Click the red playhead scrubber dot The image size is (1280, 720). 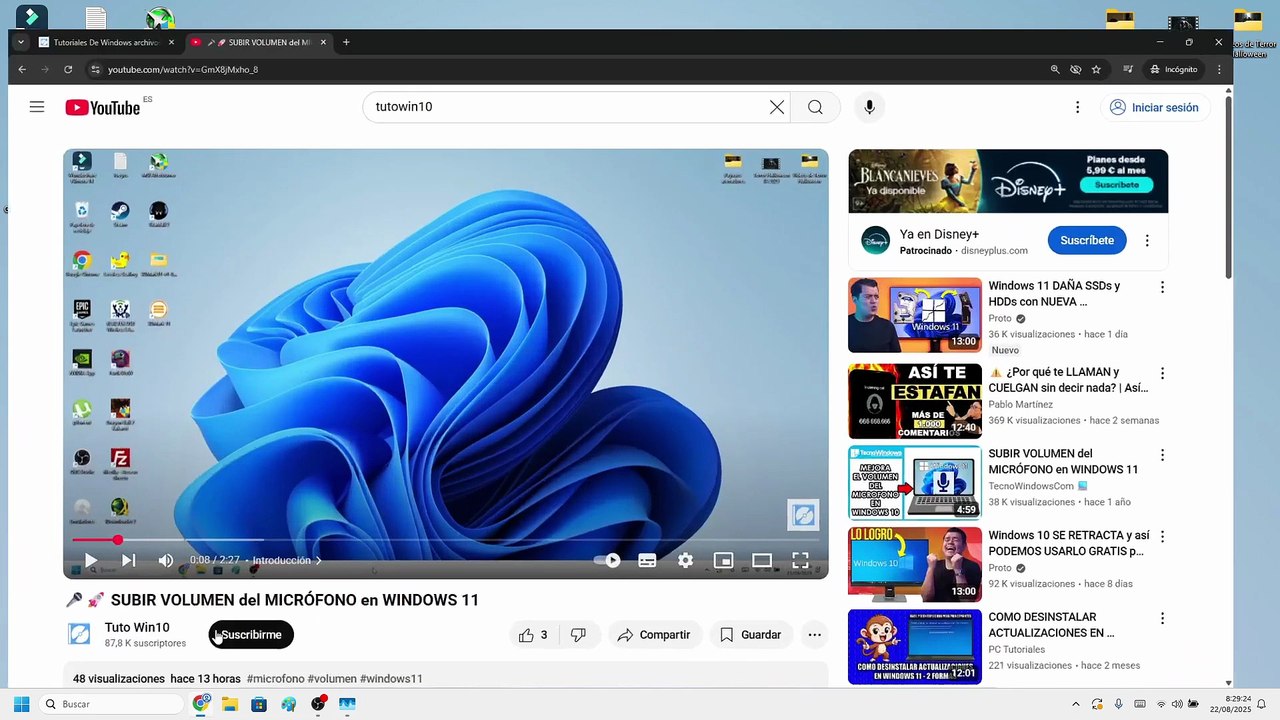coord(117,540)
